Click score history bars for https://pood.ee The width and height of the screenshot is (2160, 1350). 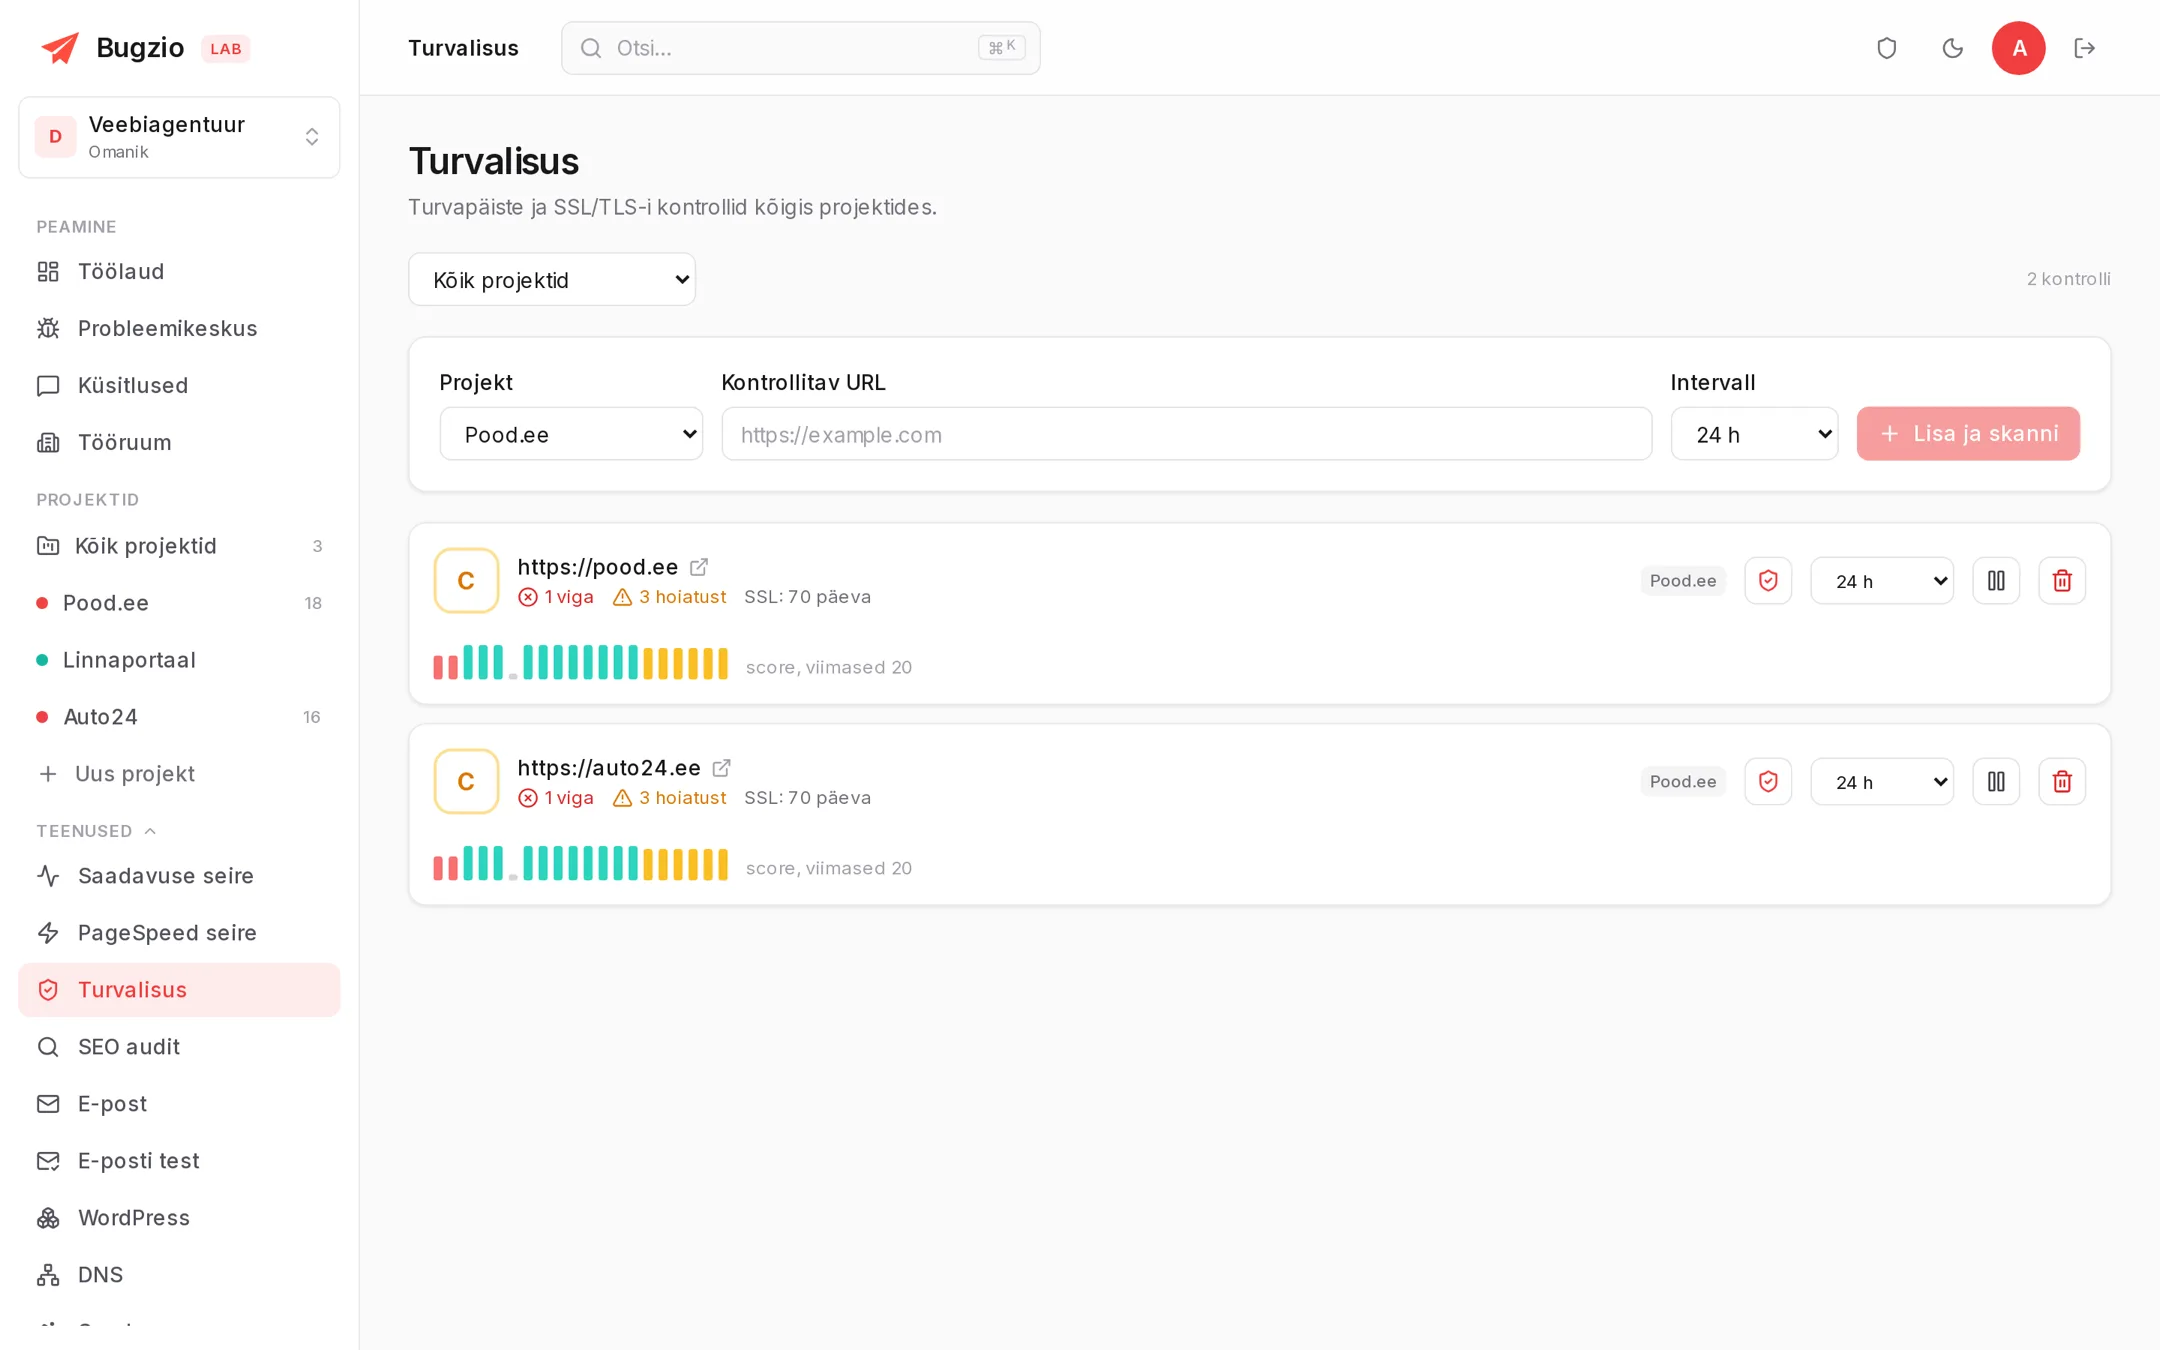click(x=580, y=663)
